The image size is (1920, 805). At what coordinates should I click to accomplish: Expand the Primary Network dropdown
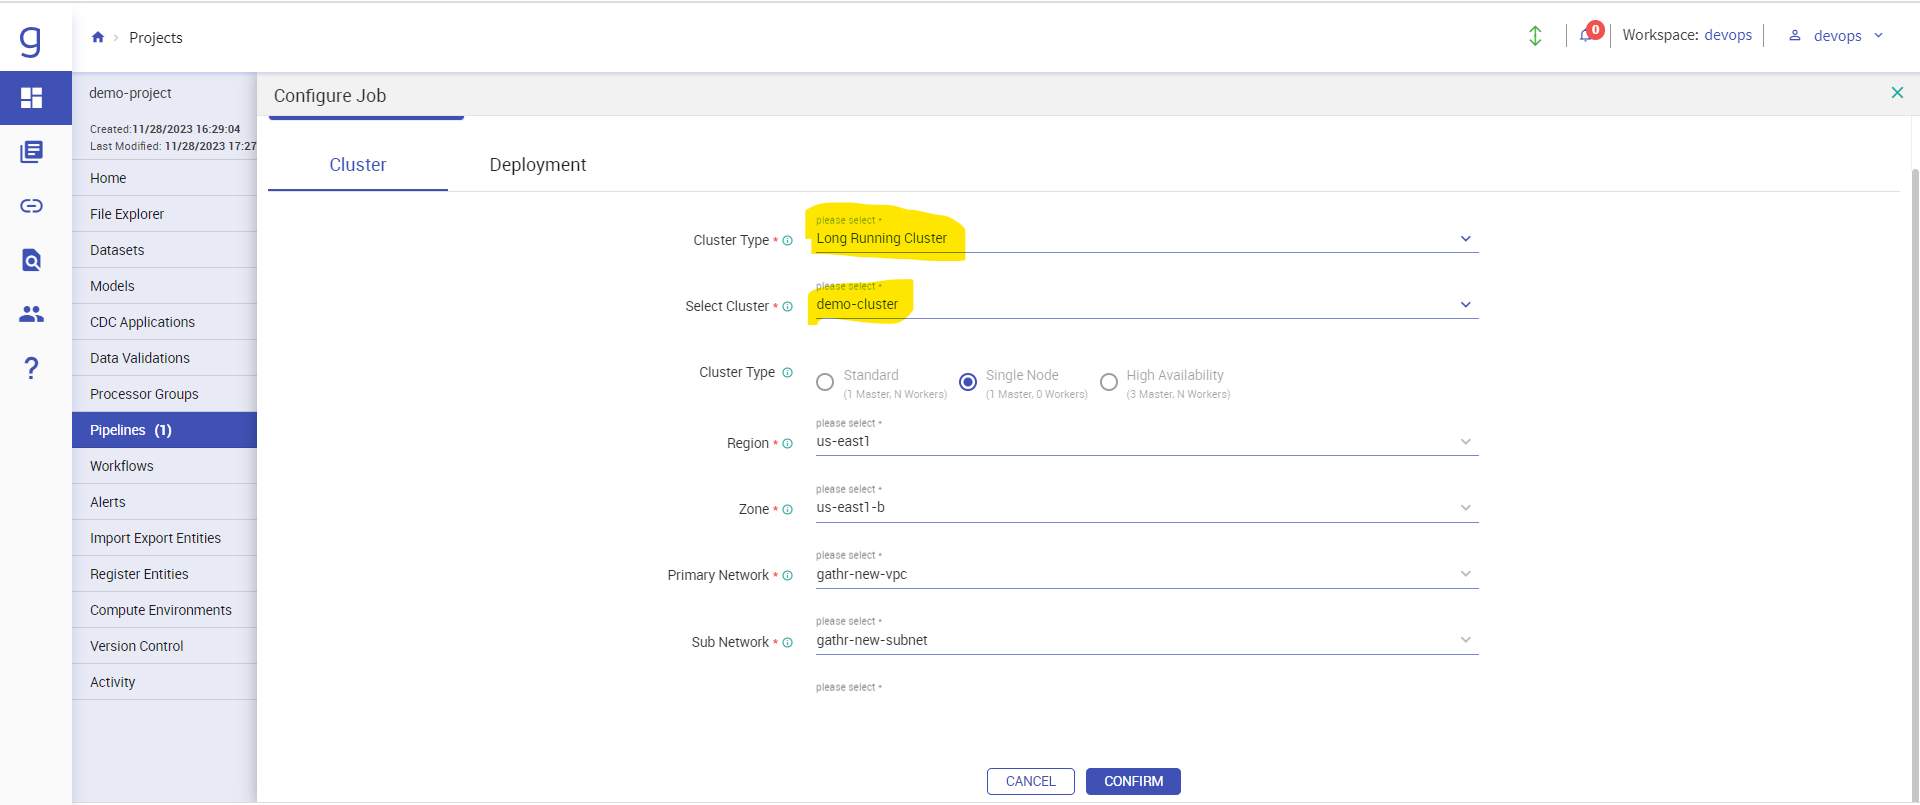click(1146, 574)
